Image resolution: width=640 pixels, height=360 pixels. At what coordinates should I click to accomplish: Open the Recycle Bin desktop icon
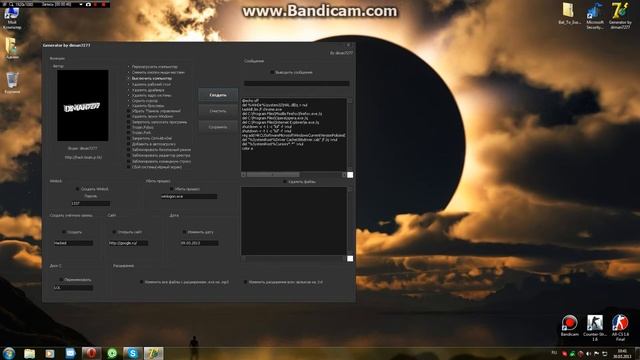click(x=12, y=82)
